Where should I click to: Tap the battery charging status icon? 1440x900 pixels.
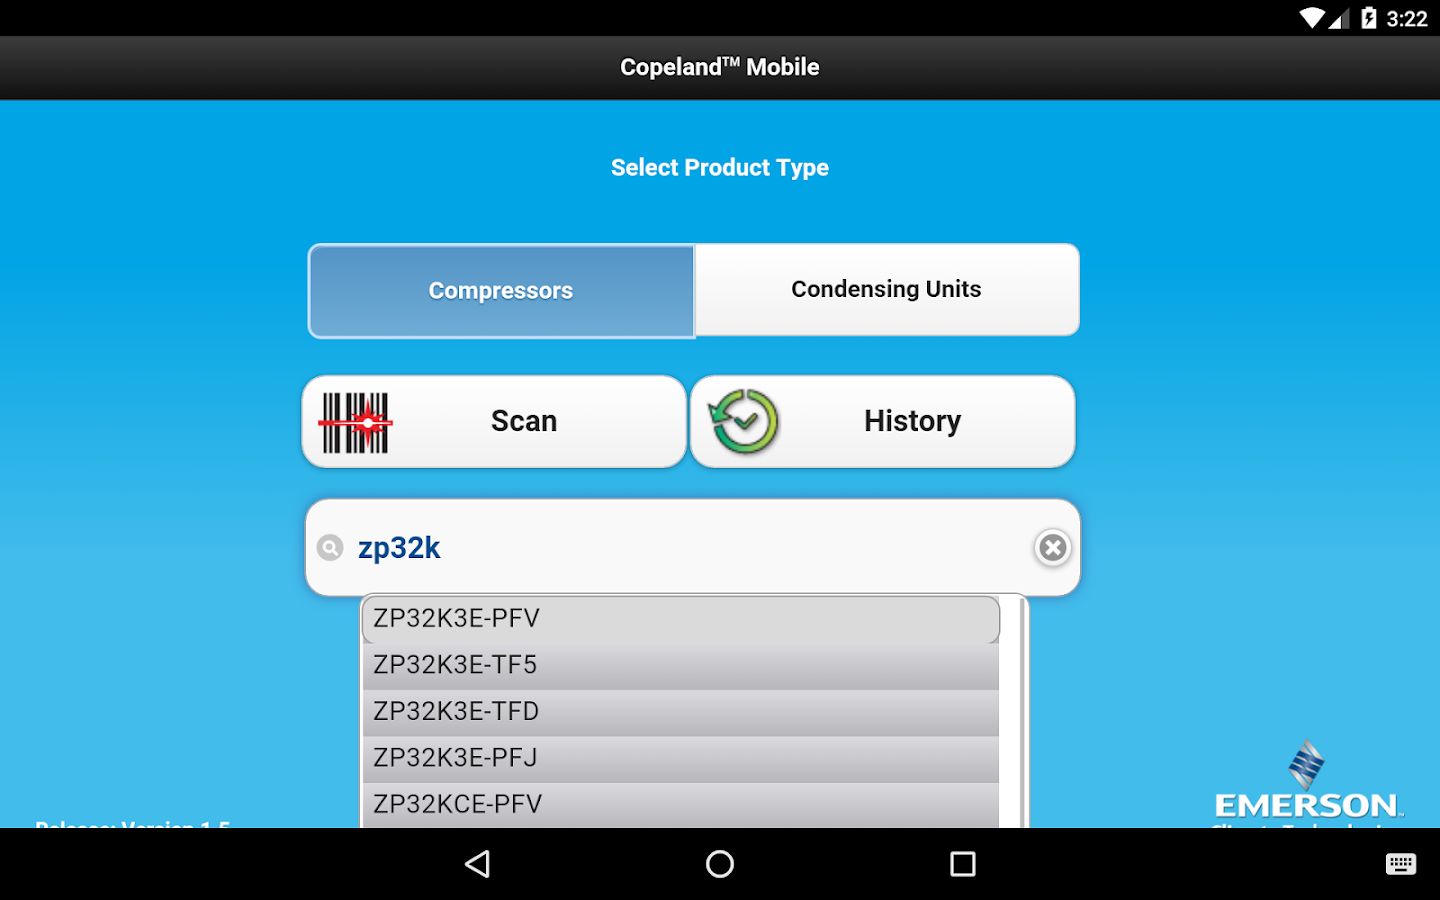point(1369,18)
